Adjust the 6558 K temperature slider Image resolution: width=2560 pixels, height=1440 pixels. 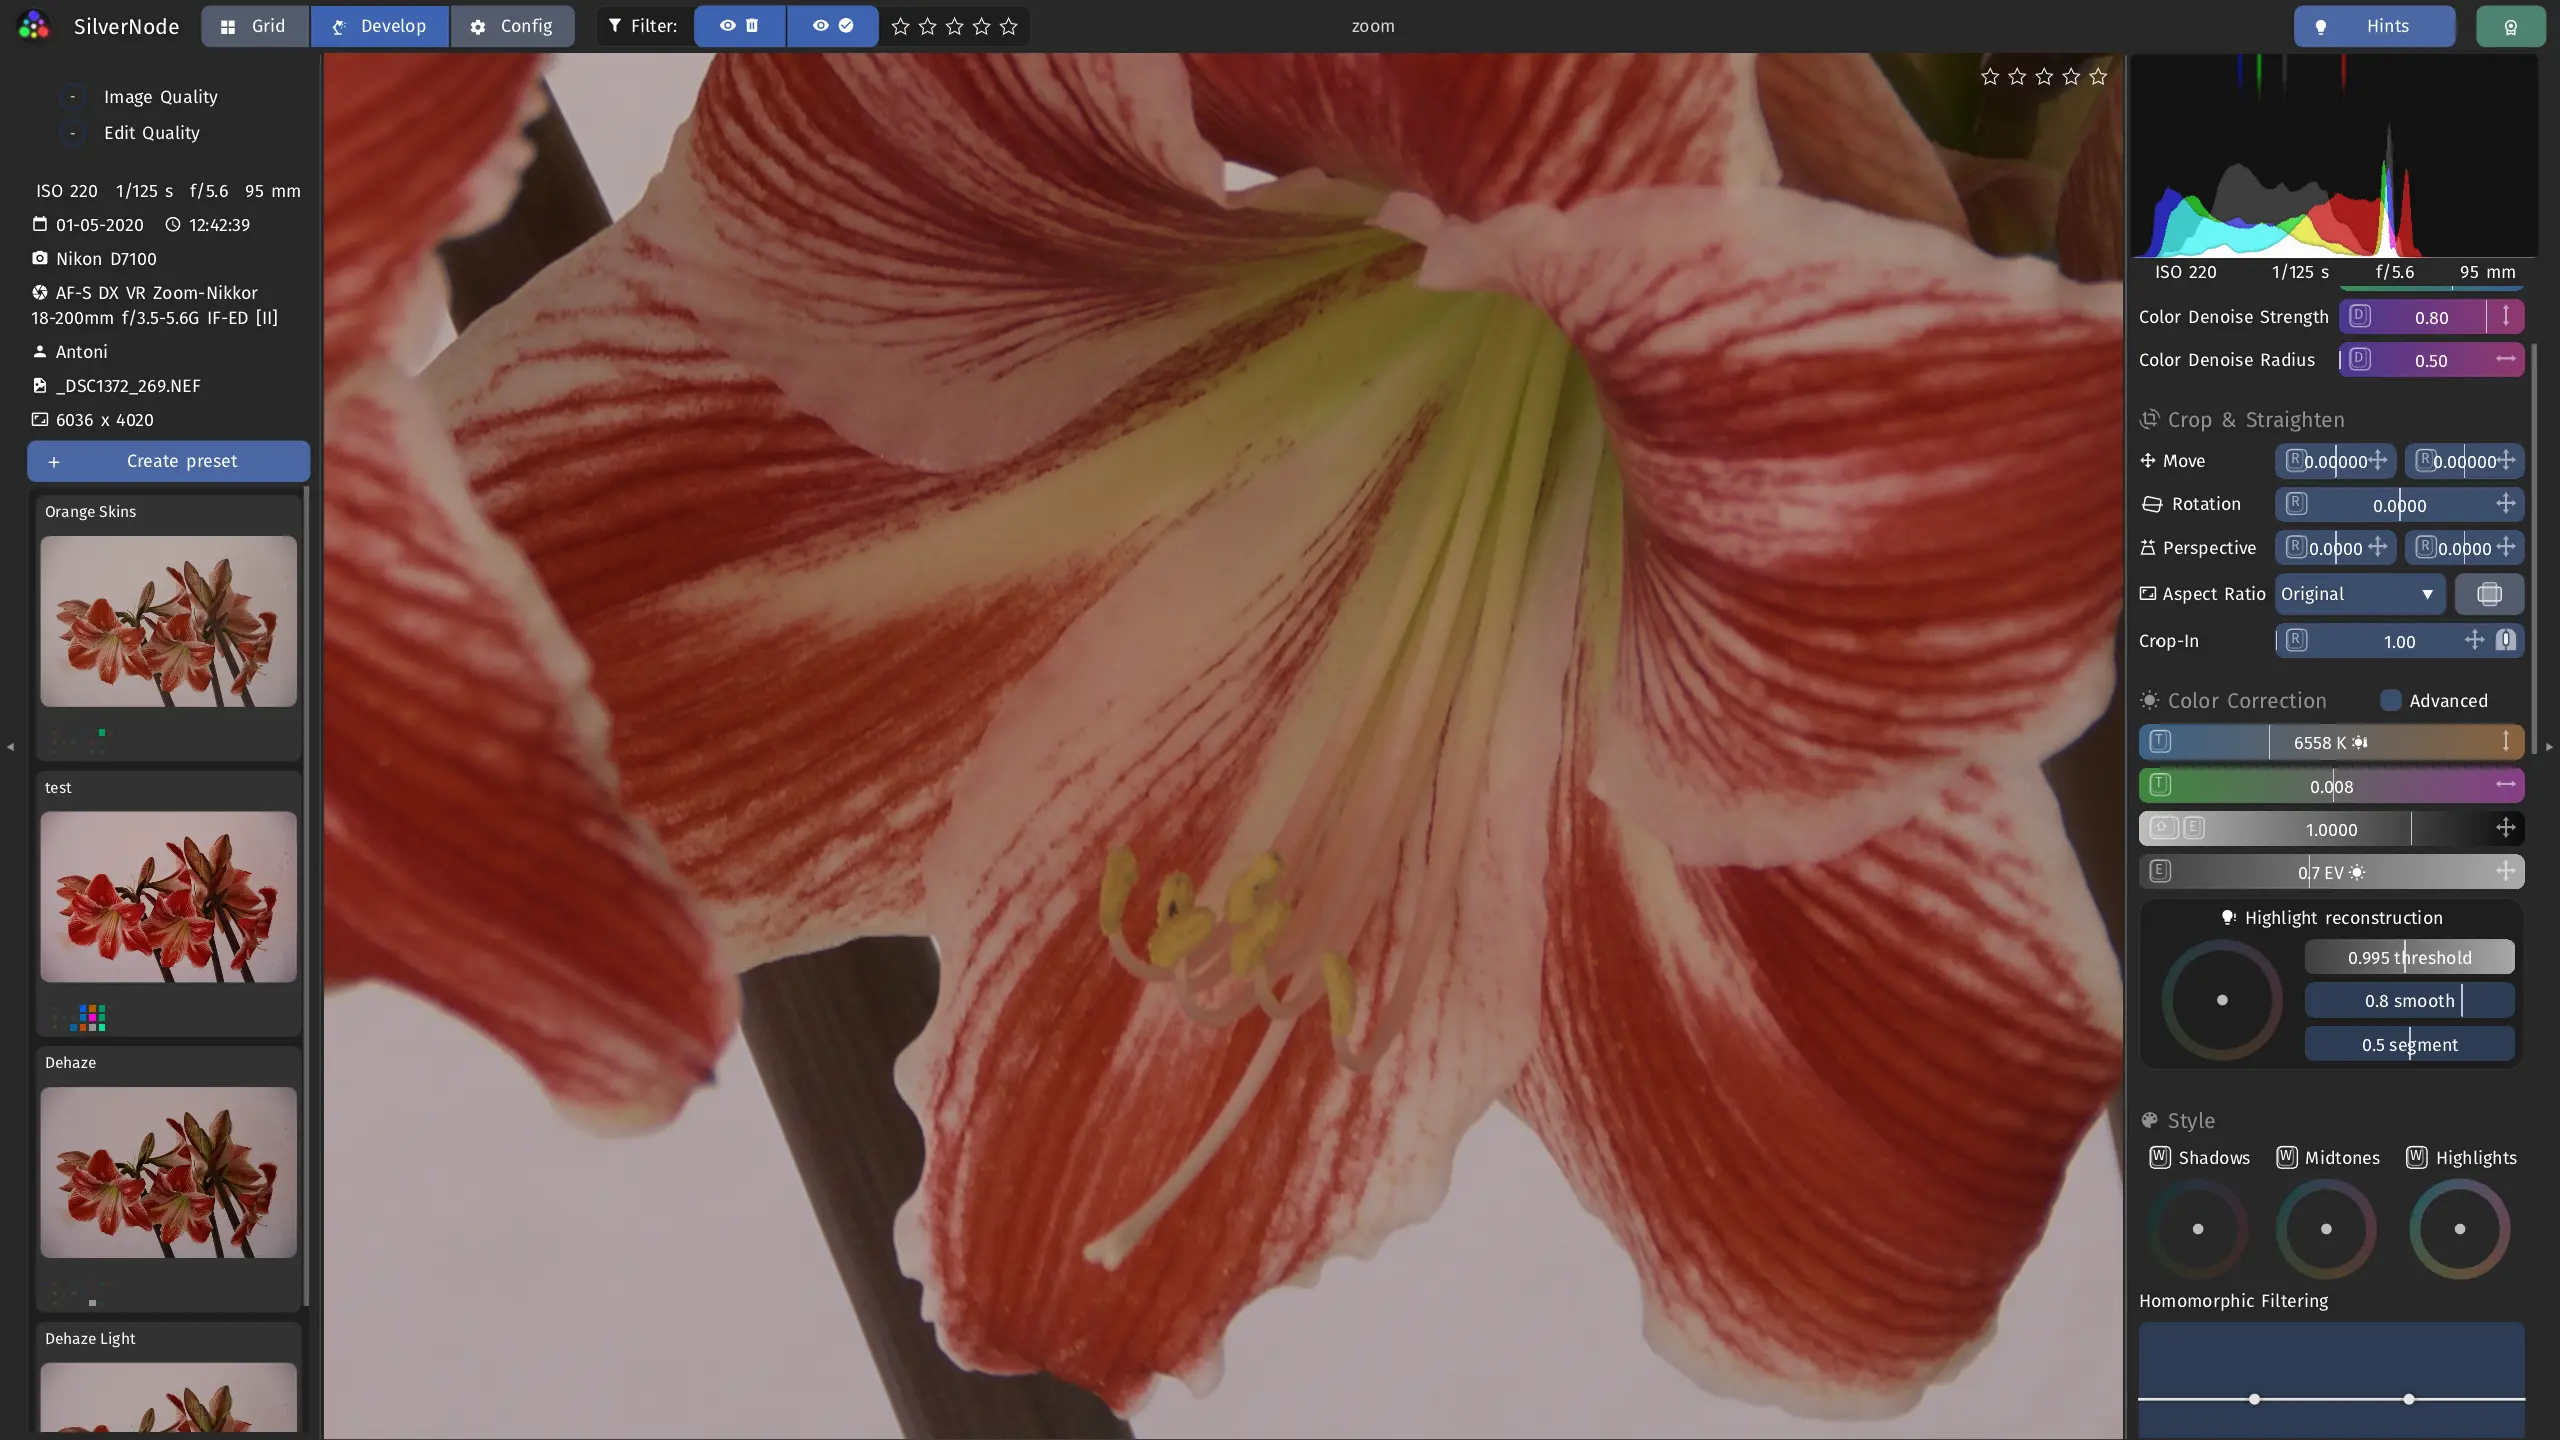[2331, 743]
